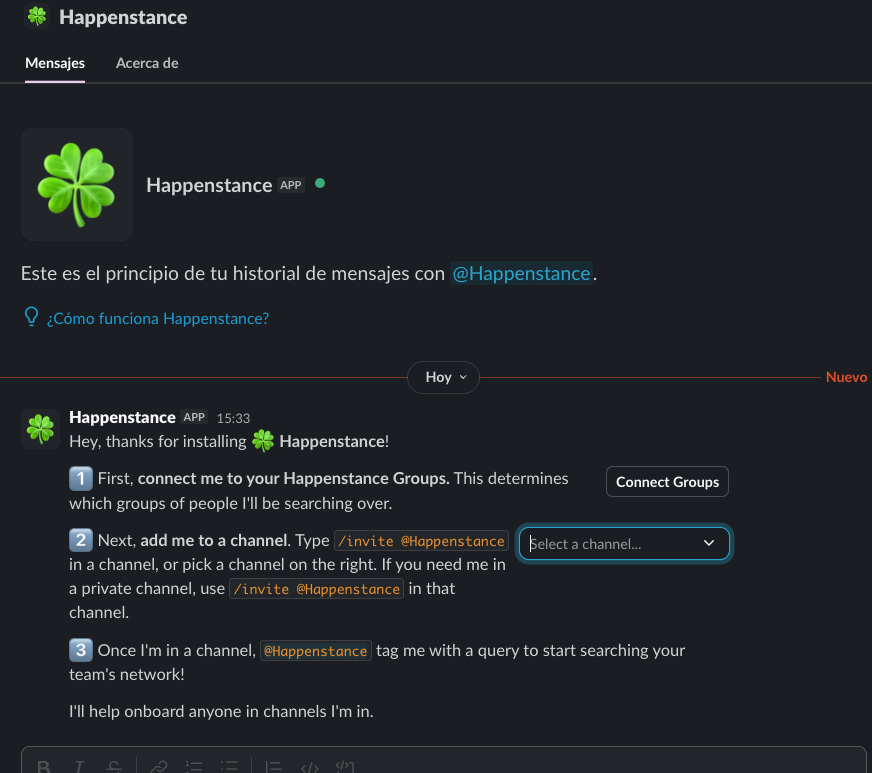872x773 pixels.
Task: Open the @Happenstance mention link
Action: coord(521,273)
